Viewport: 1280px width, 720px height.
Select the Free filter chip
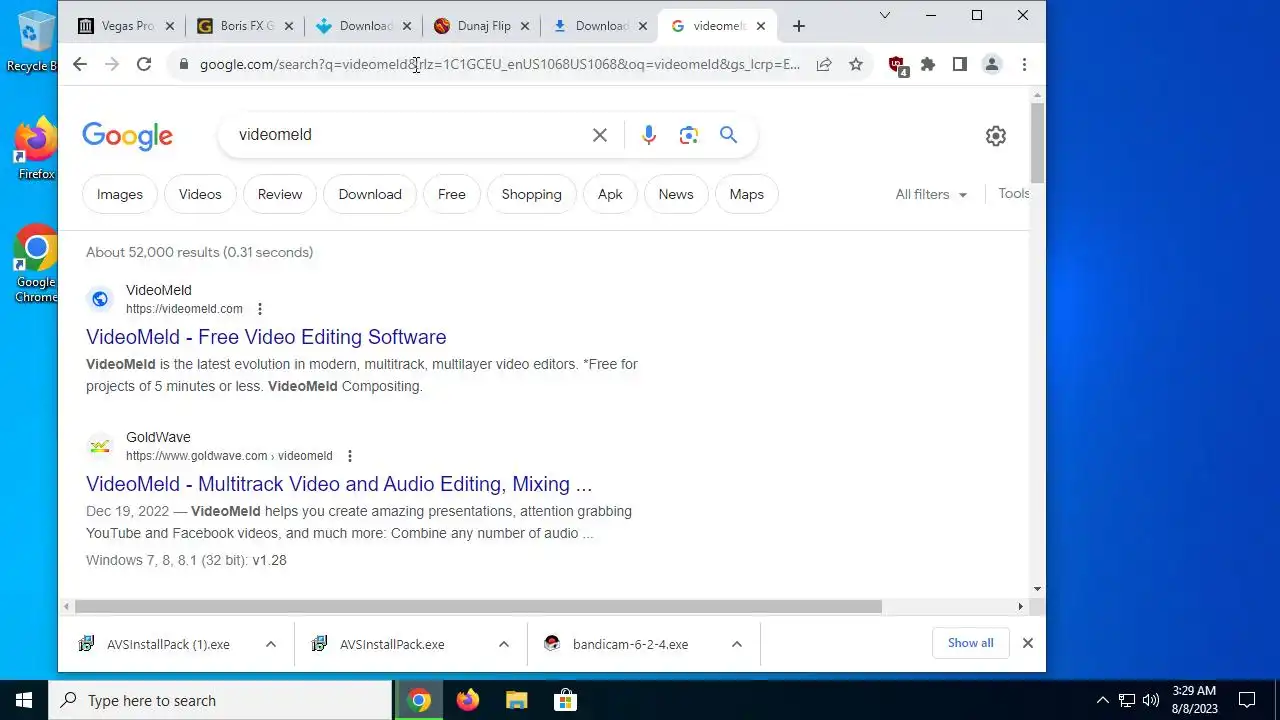pos(452,194)
